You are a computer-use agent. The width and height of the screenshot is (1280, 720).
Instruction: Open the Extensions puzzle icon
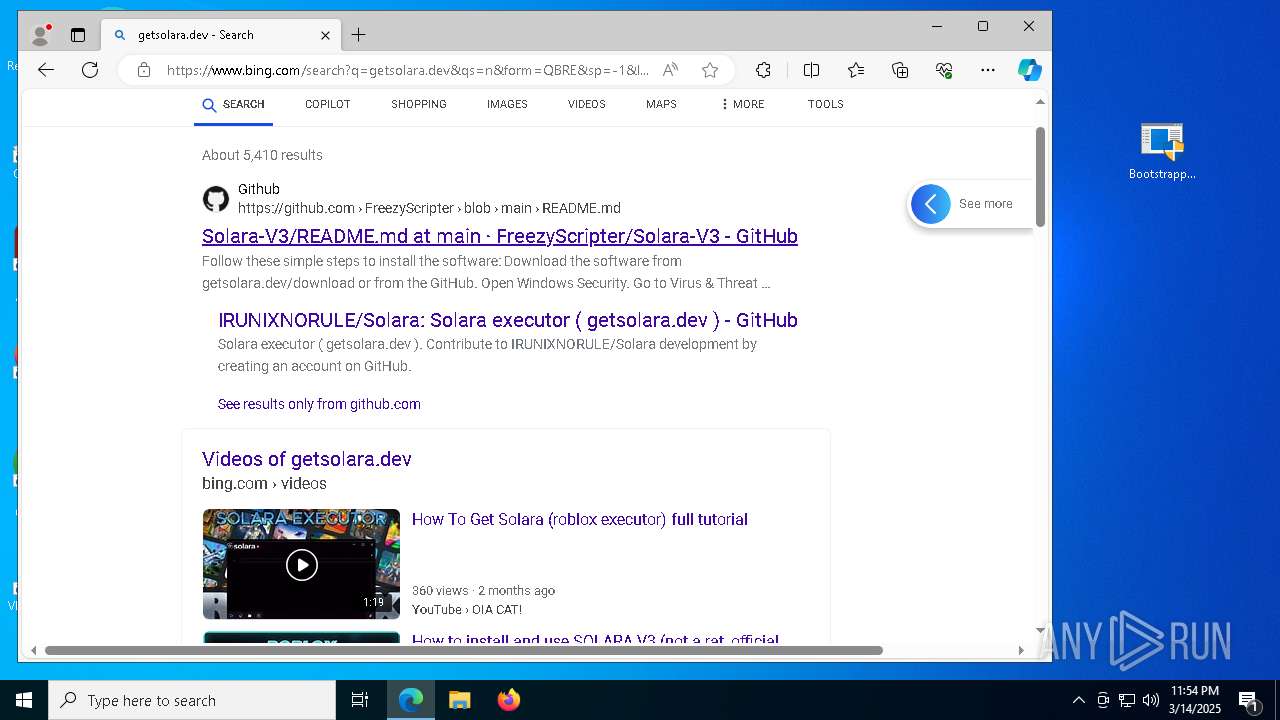763,70
